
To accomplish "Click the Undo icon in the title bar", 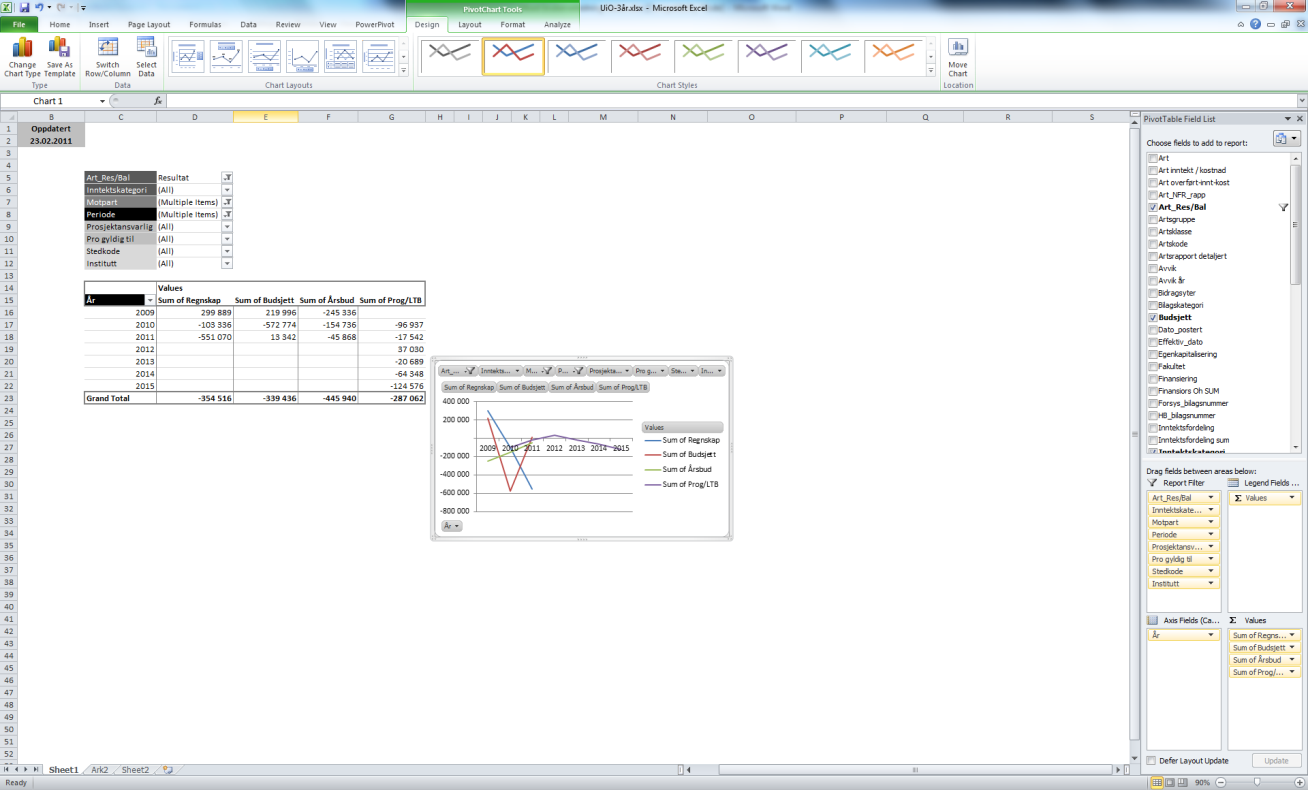I will pos(38,7).
